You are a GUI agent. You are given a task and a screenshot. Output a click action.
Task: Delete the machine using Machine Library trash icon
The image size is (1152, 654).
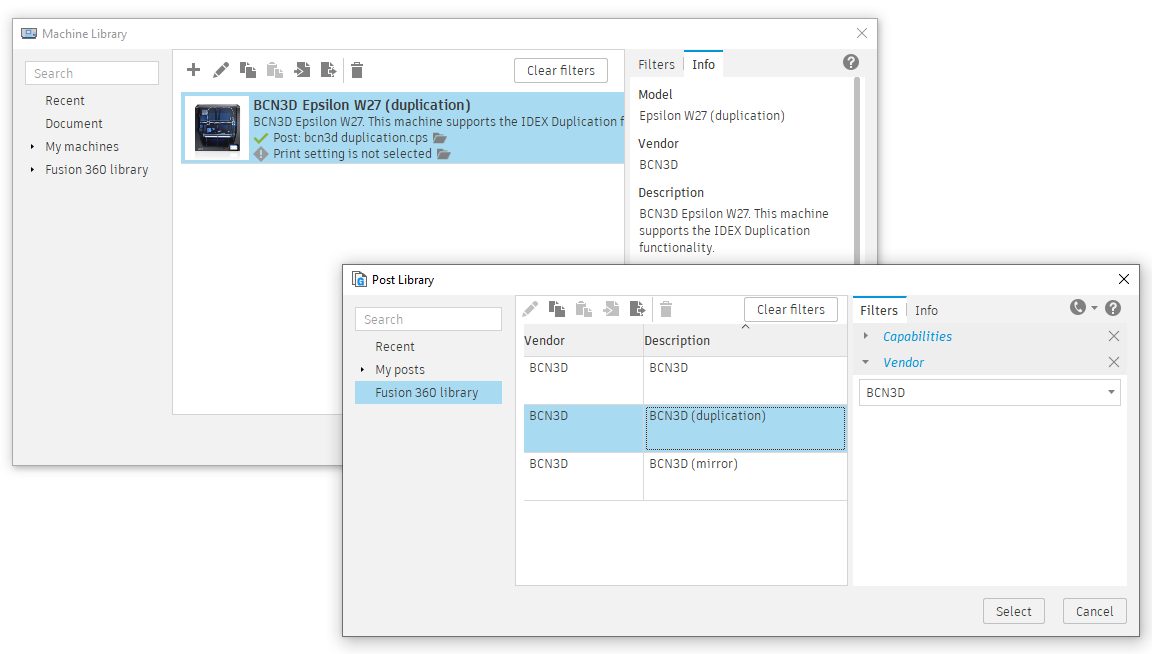tap(357, 70)
